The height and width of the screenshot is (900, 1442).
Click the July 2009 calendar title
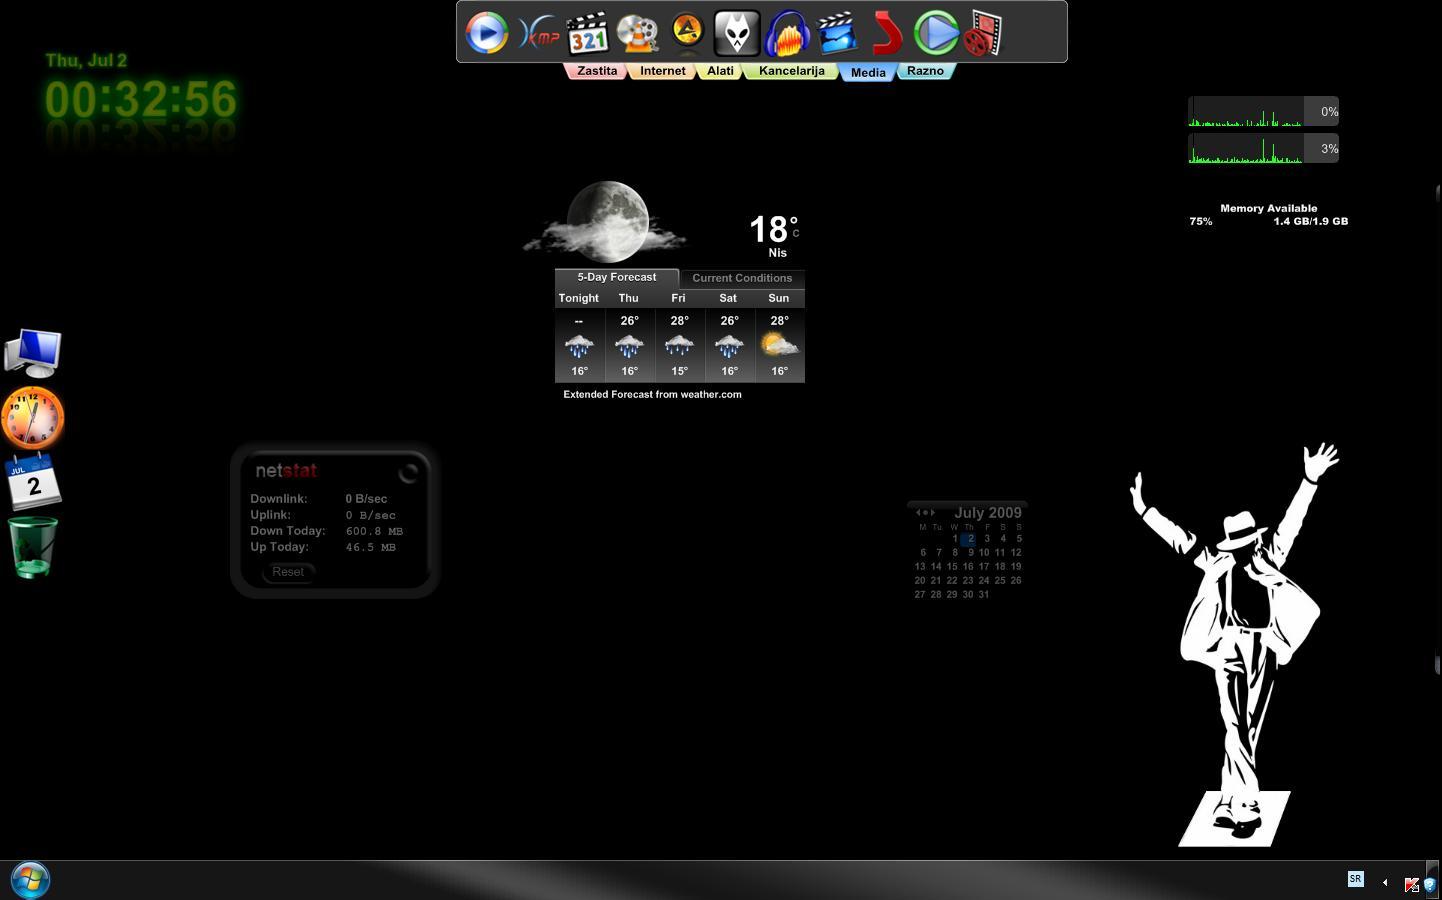pyautogui.click(x=988, y=513)
